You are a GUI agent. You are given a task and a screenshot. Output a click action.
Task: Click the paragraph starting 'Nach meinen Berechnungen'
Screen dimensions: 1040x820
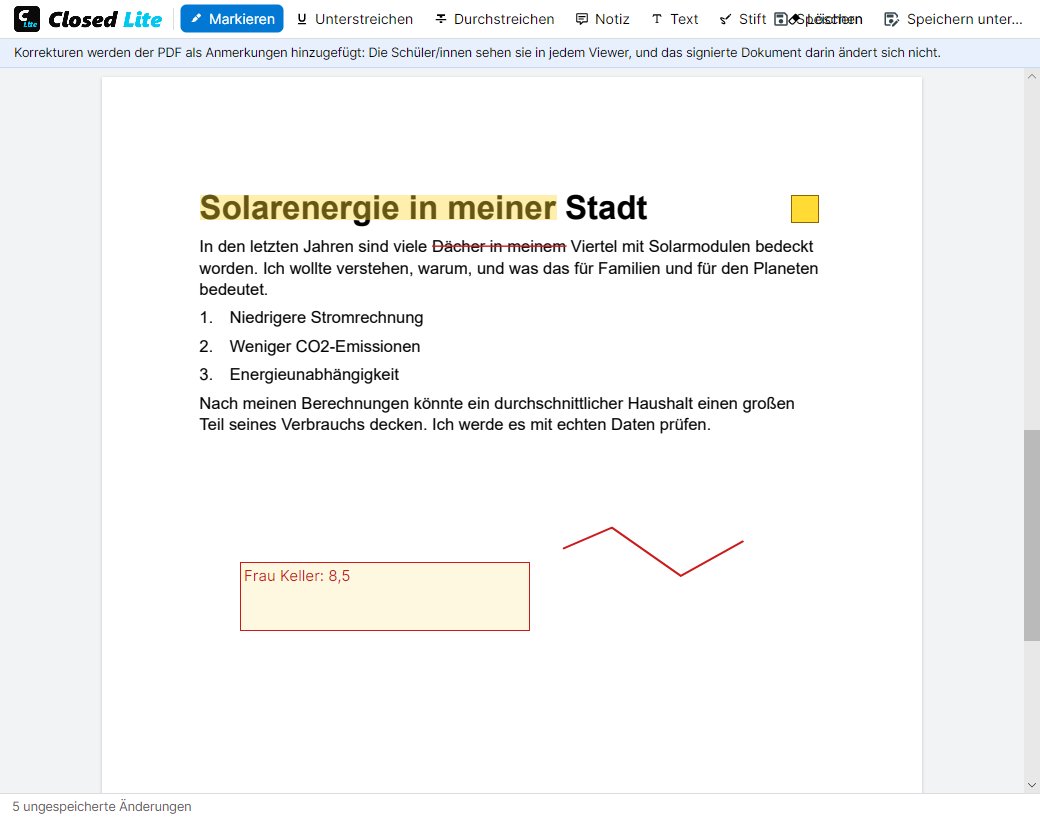pos(497,414)
